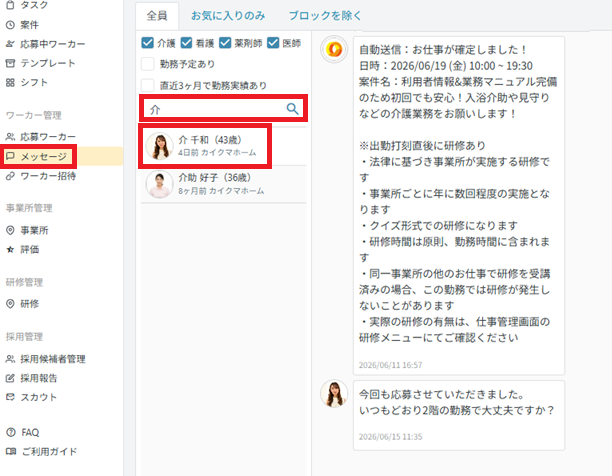Switch to お気に入りのみ tab
Viewport: 612px width, 476px height.
pyautogui.click(x=228, y=16)
